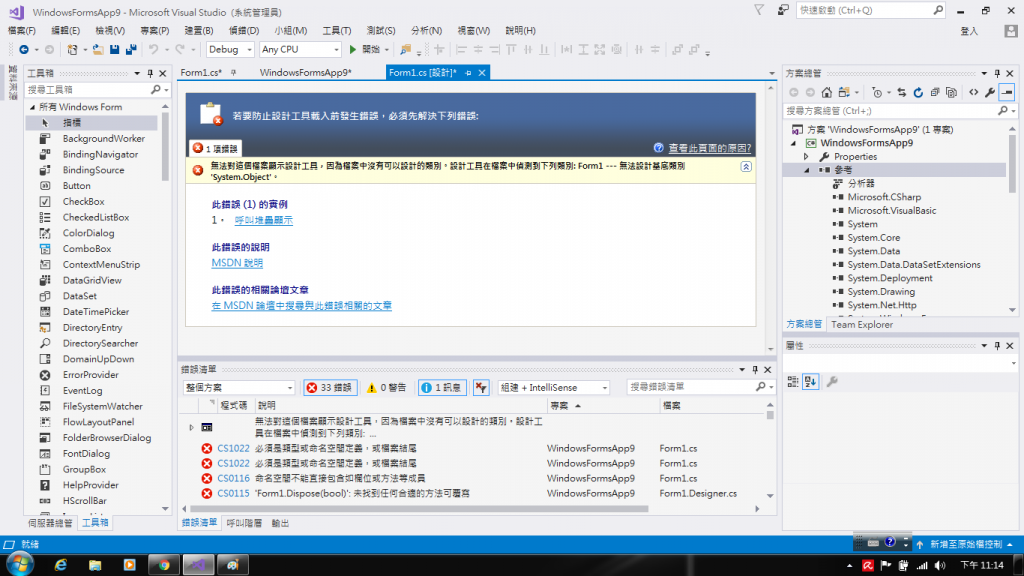Click the taskbar volume speaker icon

tap(940, 566)
